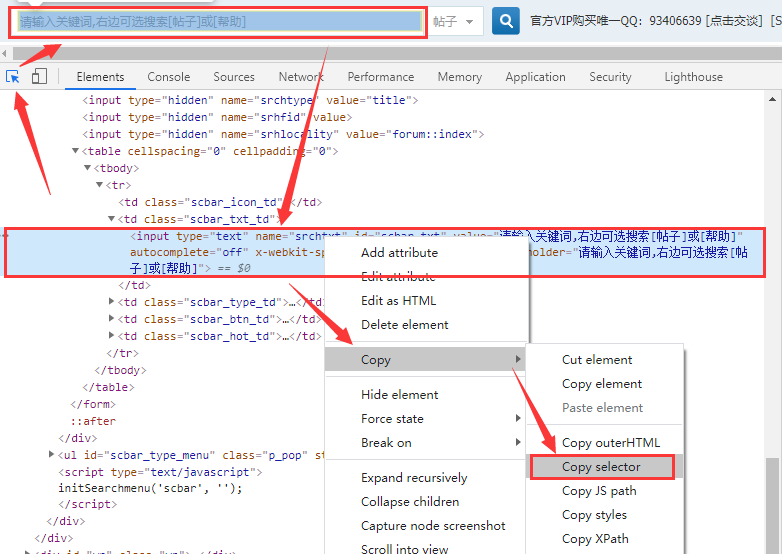
Task: Click the 点击交谈 link
Action: 732,21
